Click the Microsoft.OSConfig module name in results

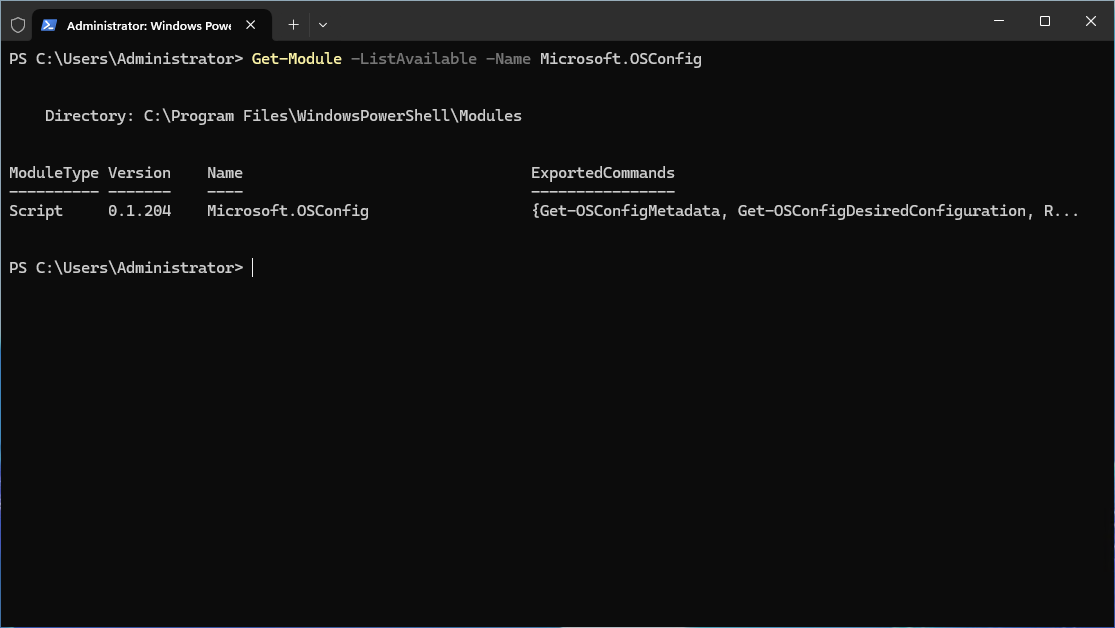[287, 211]
